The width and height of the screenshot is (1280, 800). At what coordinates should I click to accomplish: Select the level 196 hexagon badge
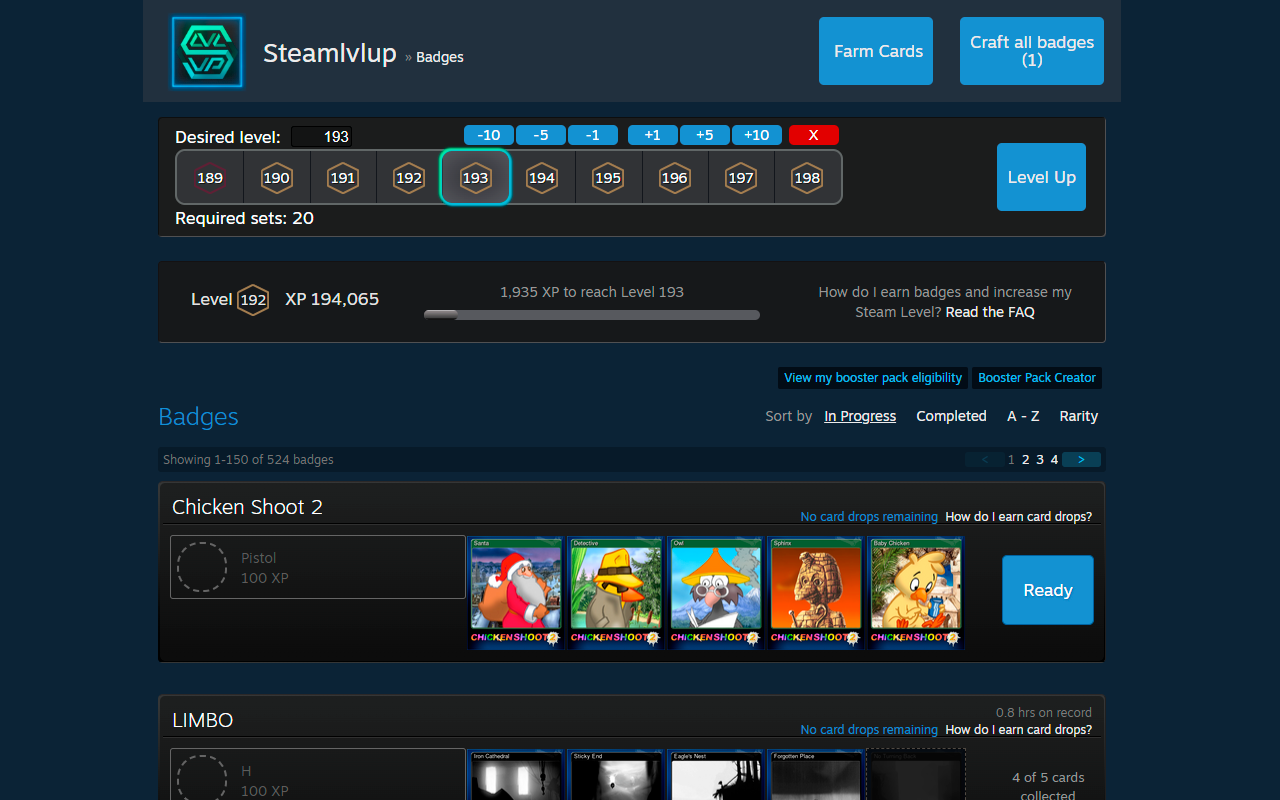coord(675,177)
